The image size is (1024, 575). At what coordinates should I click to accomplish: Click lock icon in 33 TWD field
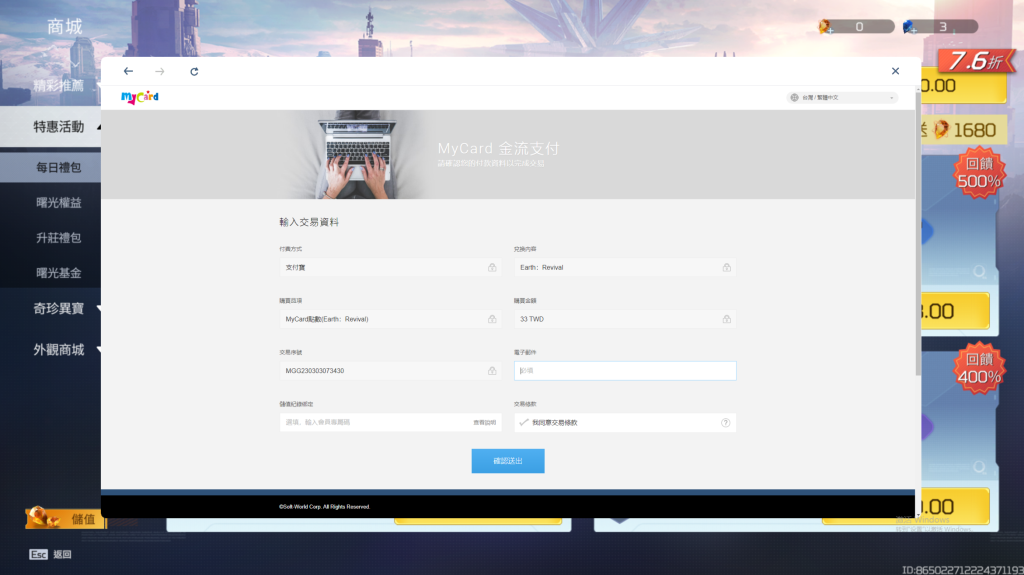pyautogui.click(x=726, y=319)
